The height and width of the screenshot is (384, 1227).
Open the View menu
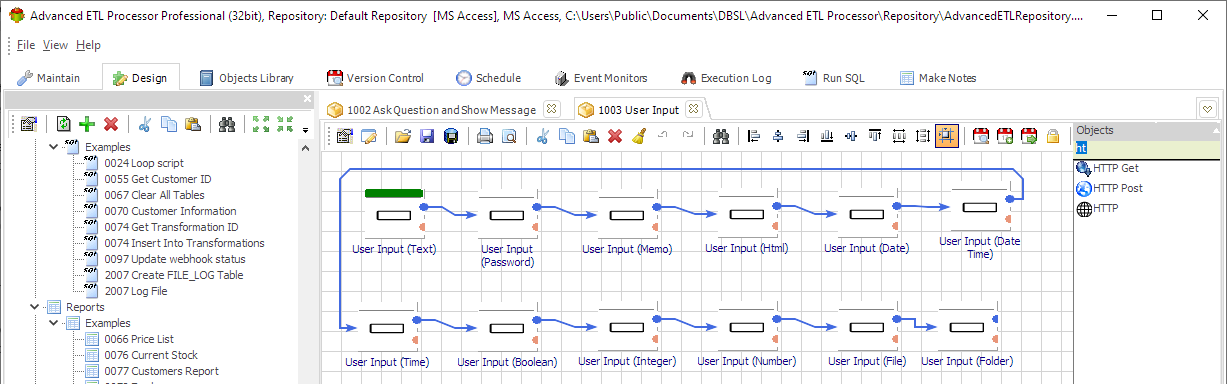pos(56,45)
